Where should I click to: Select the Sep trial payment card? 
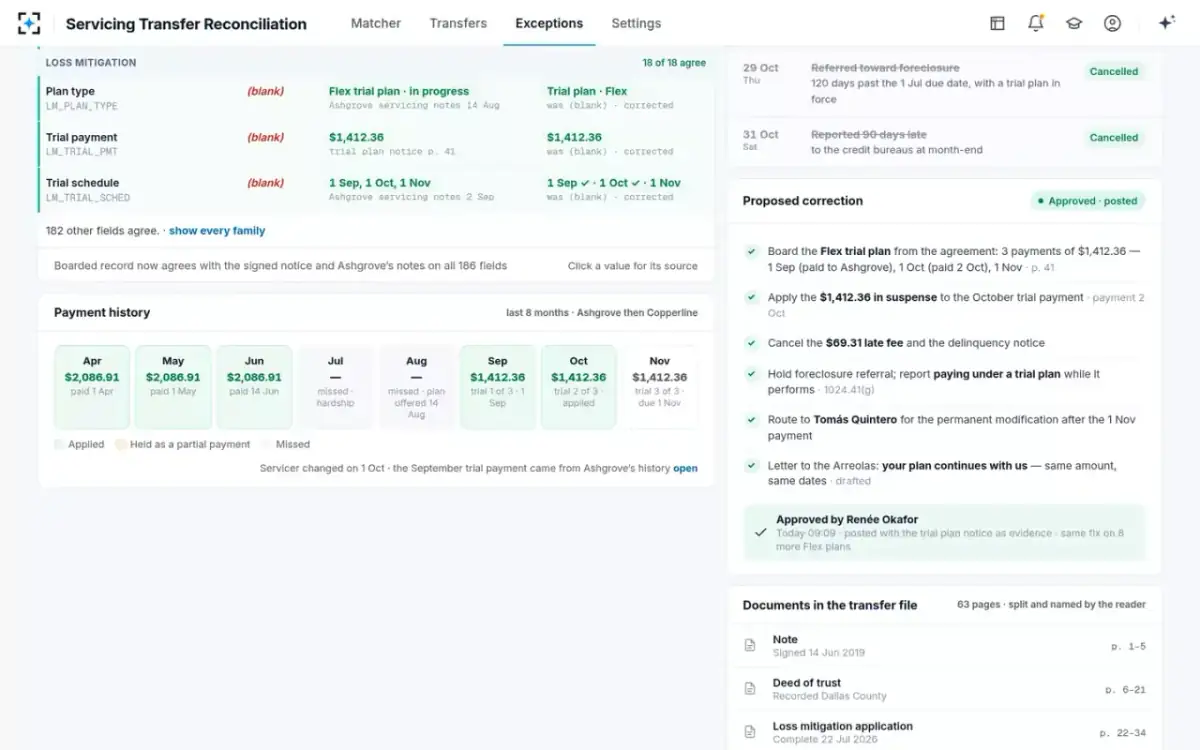pos(497,387)
